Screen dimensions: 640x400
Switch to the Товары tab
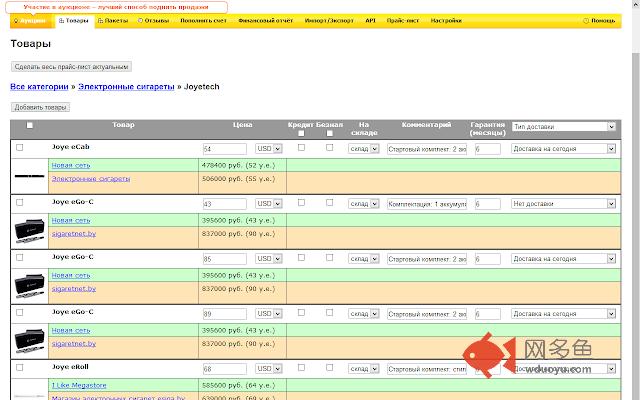pyautogui.click(x=74, y=20)
